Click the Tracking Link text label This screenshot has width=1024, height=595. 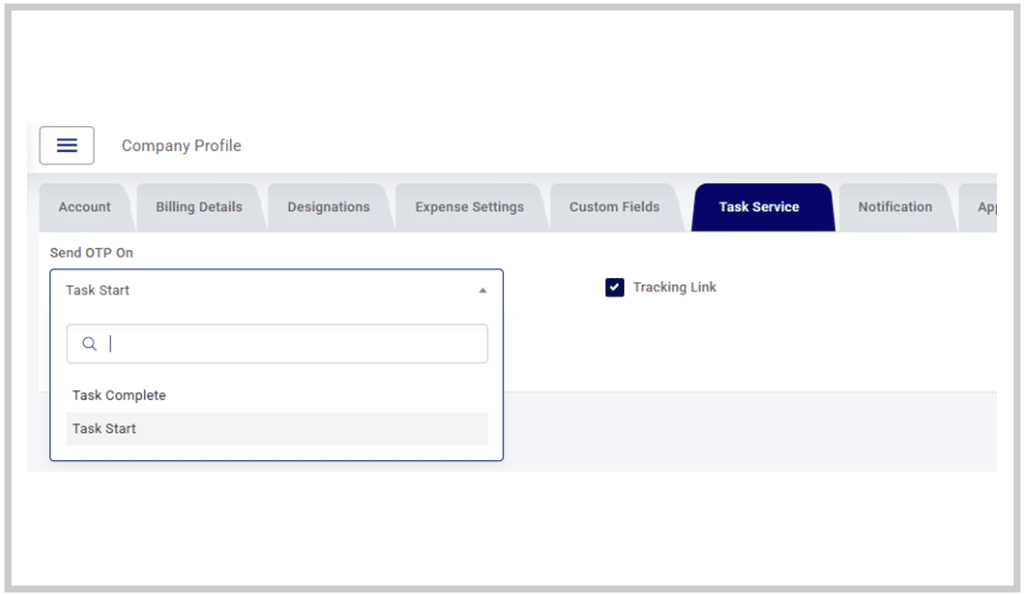(x=674, y=287)
